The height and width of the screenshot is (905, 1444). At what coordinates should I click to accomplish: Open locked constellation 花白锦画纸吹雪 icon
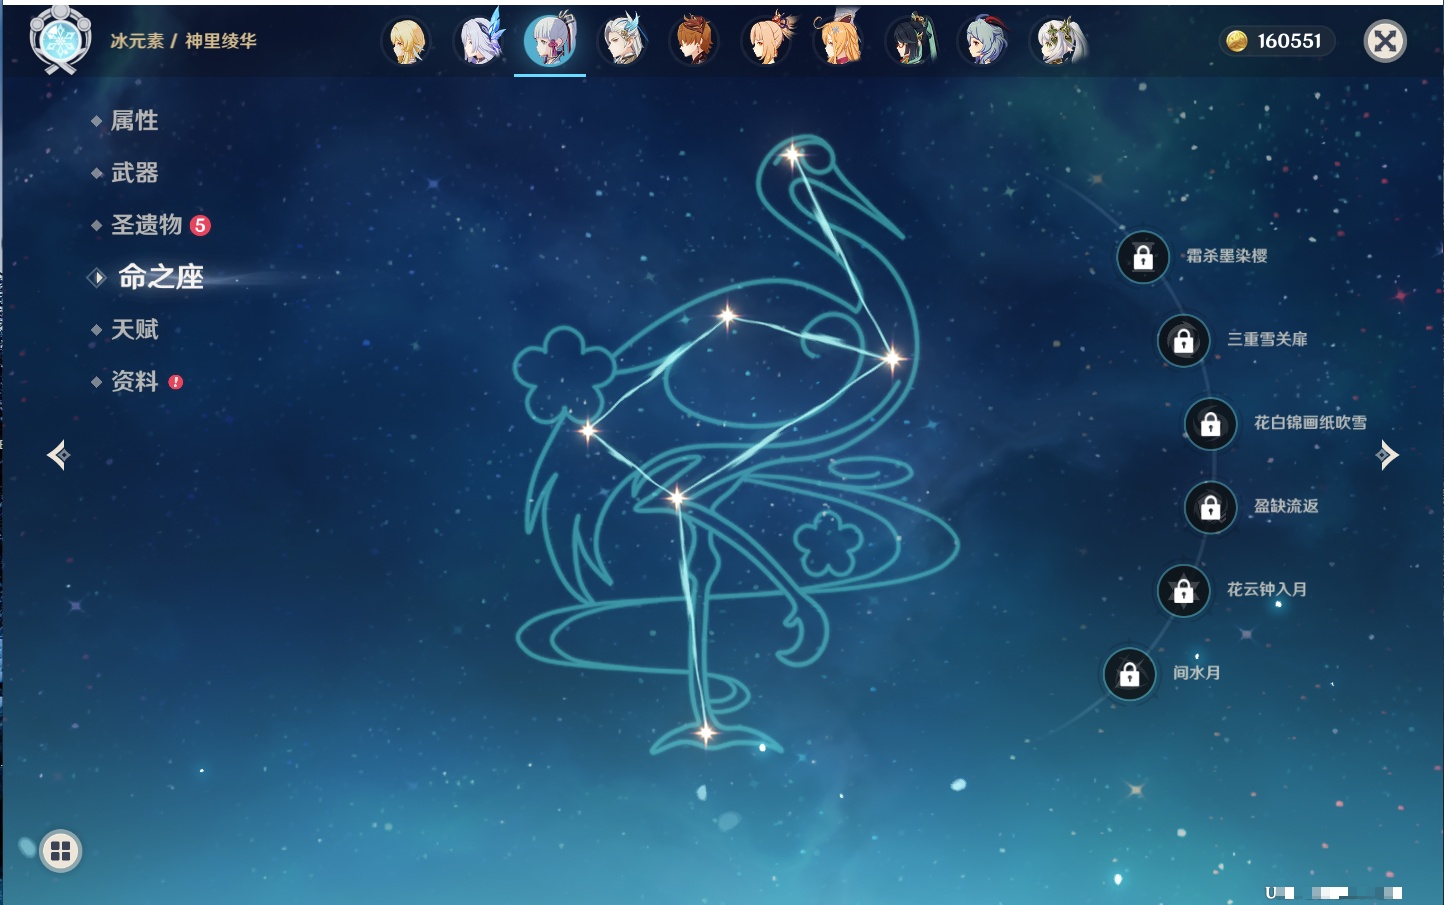tap(1210, 424)
